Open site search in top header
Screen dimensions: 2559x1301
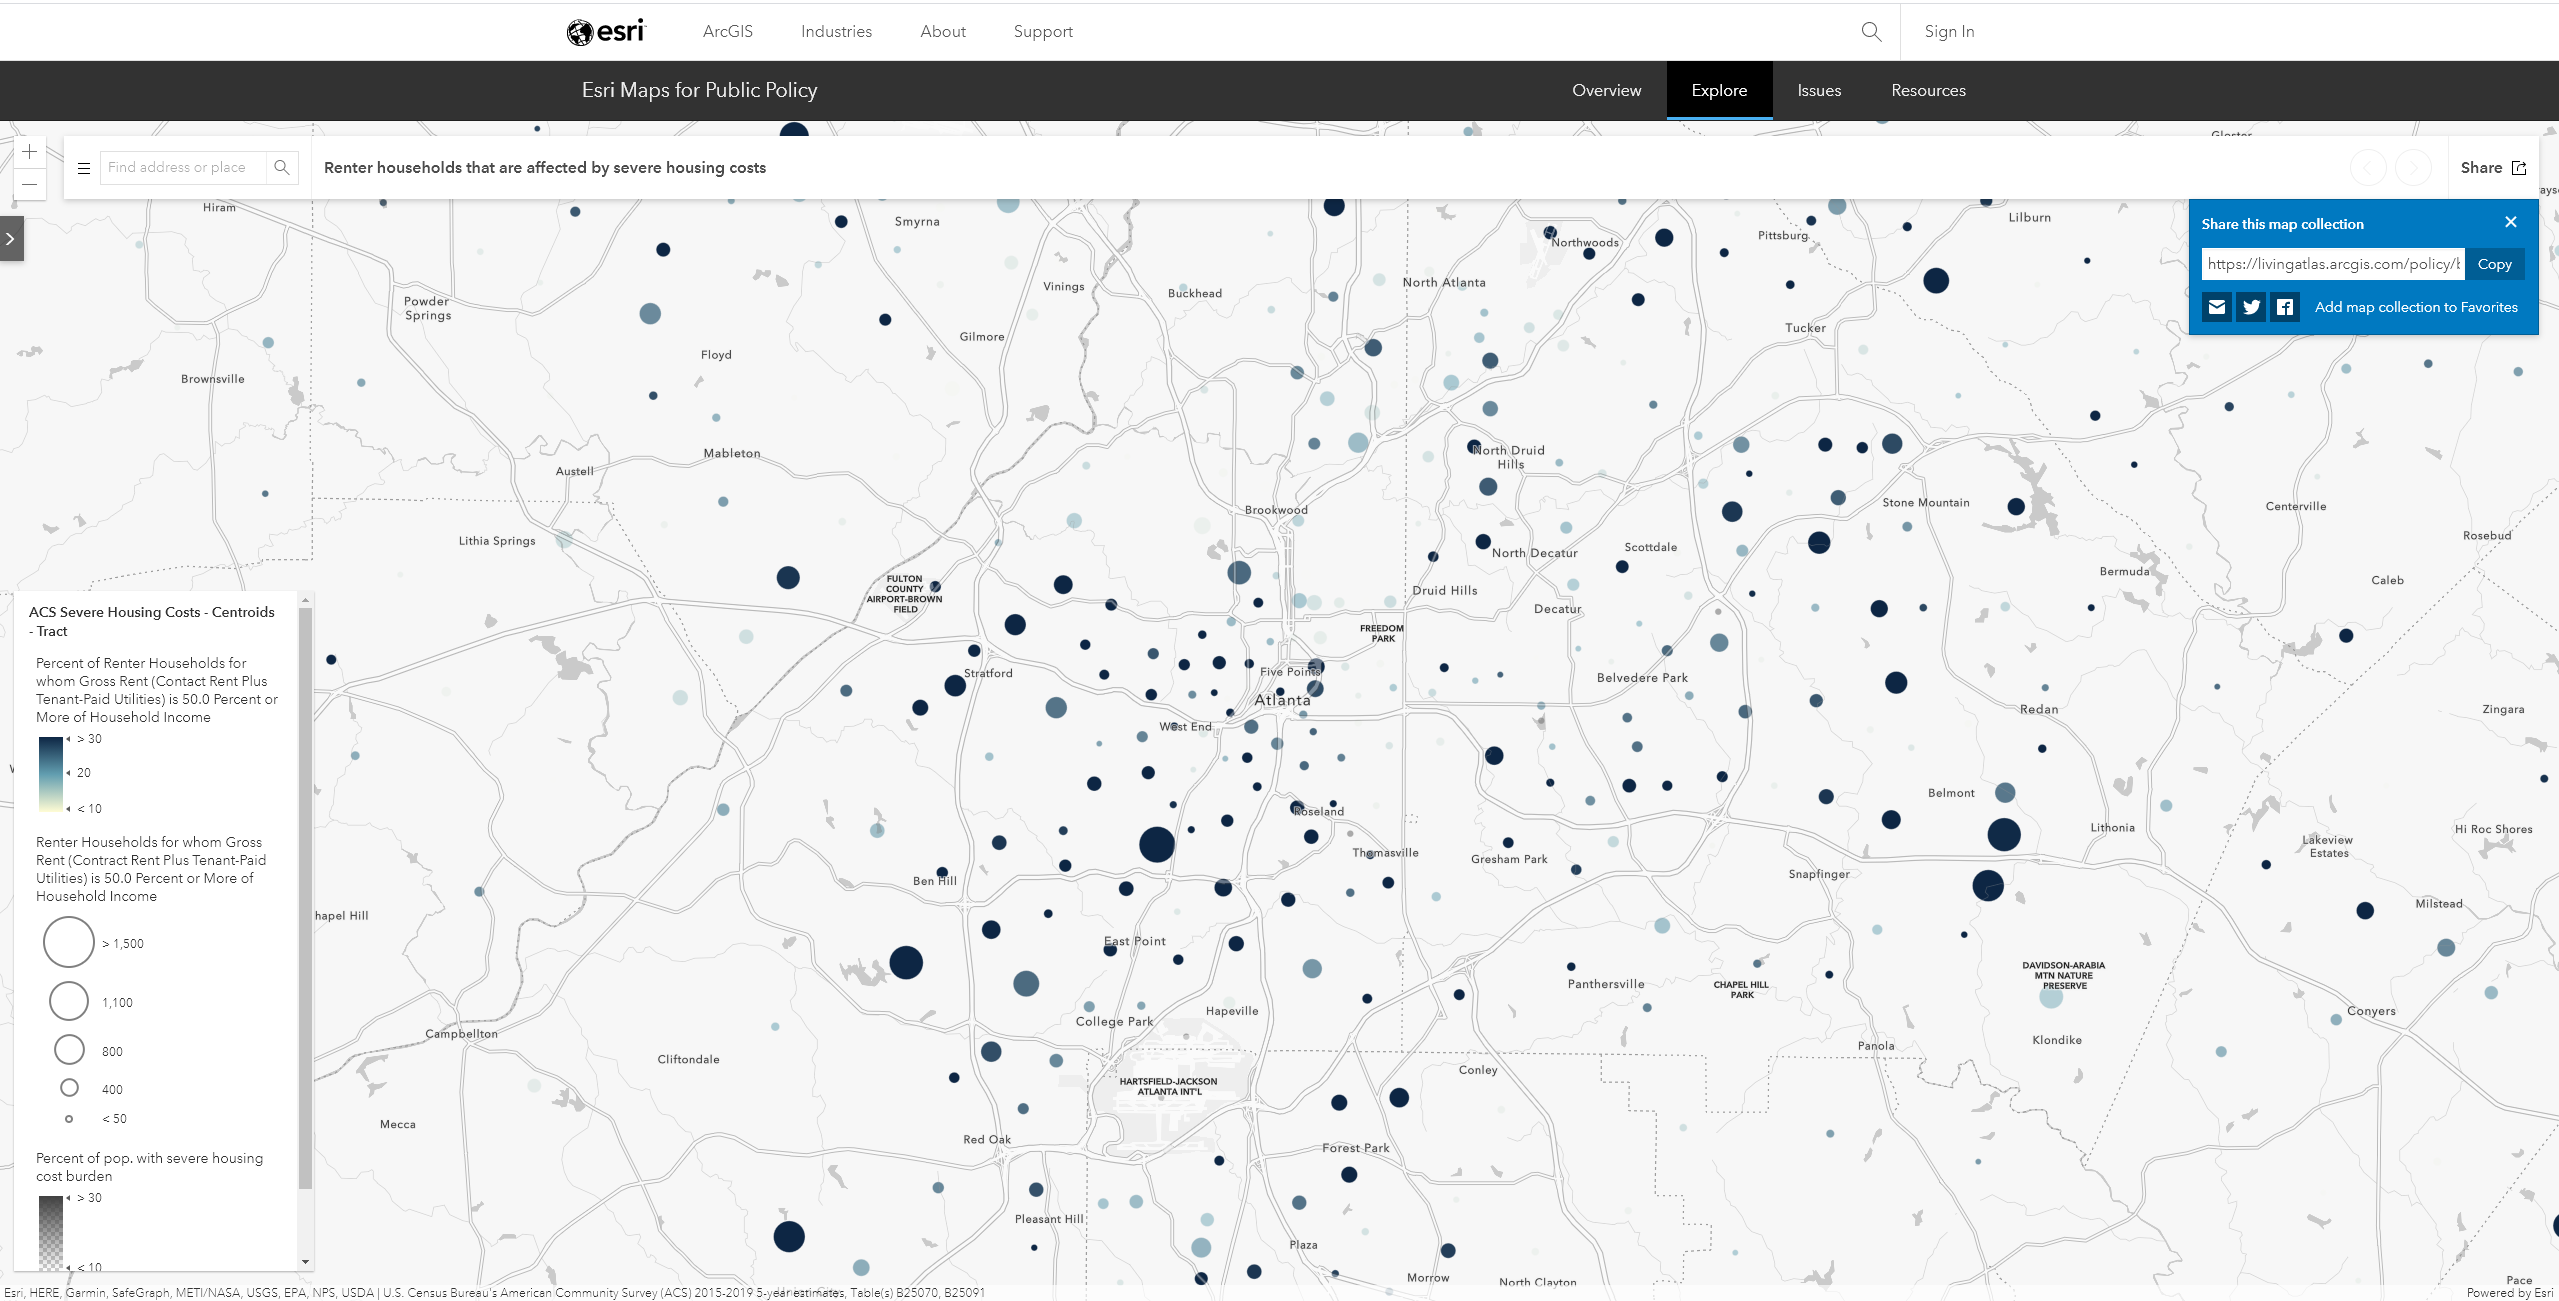1871,32
